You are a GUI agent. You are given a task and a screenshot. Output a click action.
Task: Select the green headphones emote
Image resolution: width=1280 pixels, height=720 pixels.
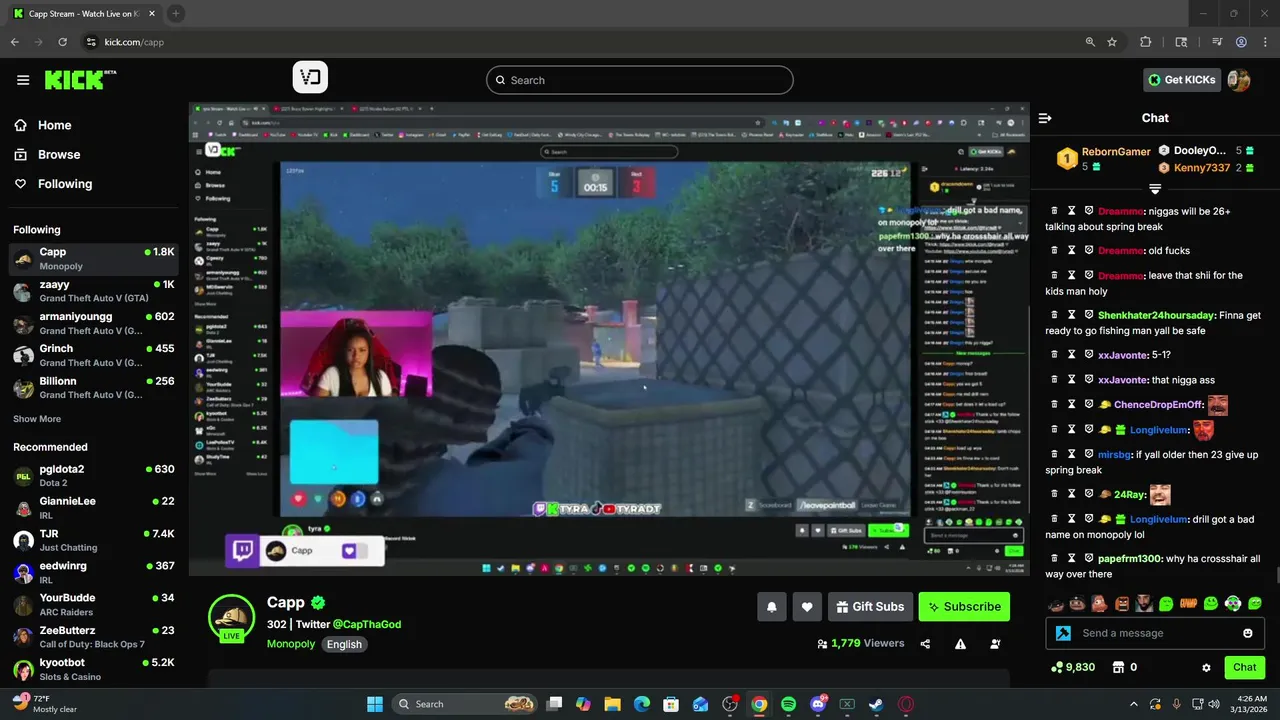1233,603
